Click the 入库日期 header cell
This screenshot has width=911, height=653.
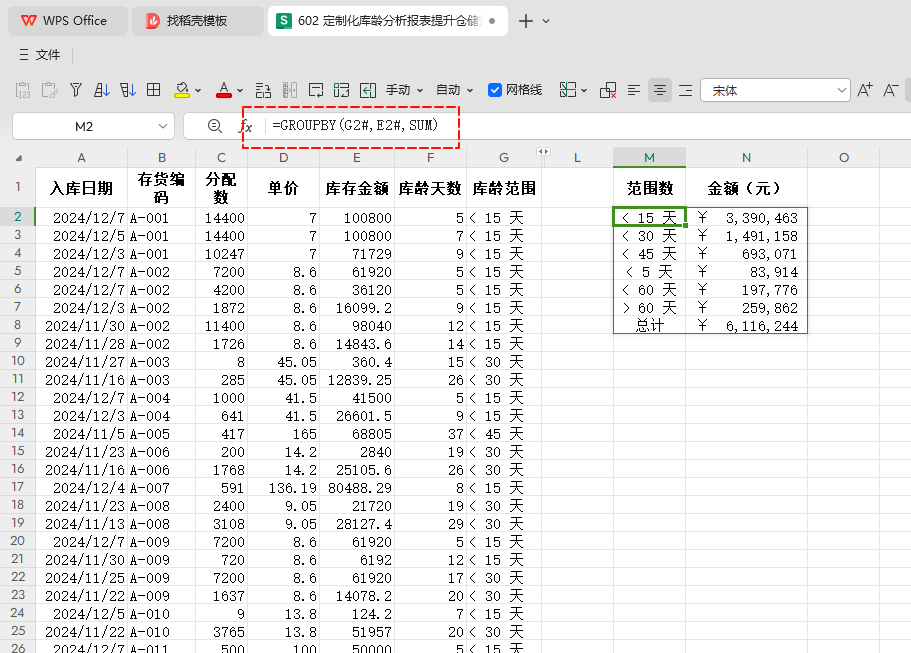coord(81,188)
